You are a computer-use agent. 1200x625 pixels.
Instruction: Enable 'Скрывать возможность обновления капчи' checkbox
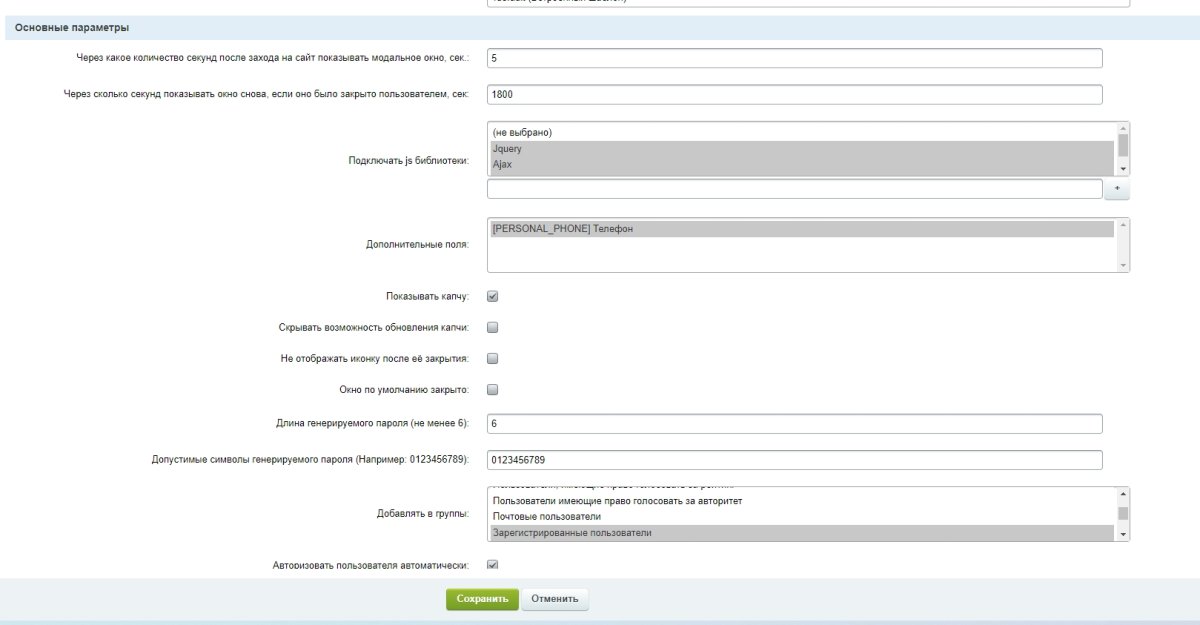click(x=492, y=327)
